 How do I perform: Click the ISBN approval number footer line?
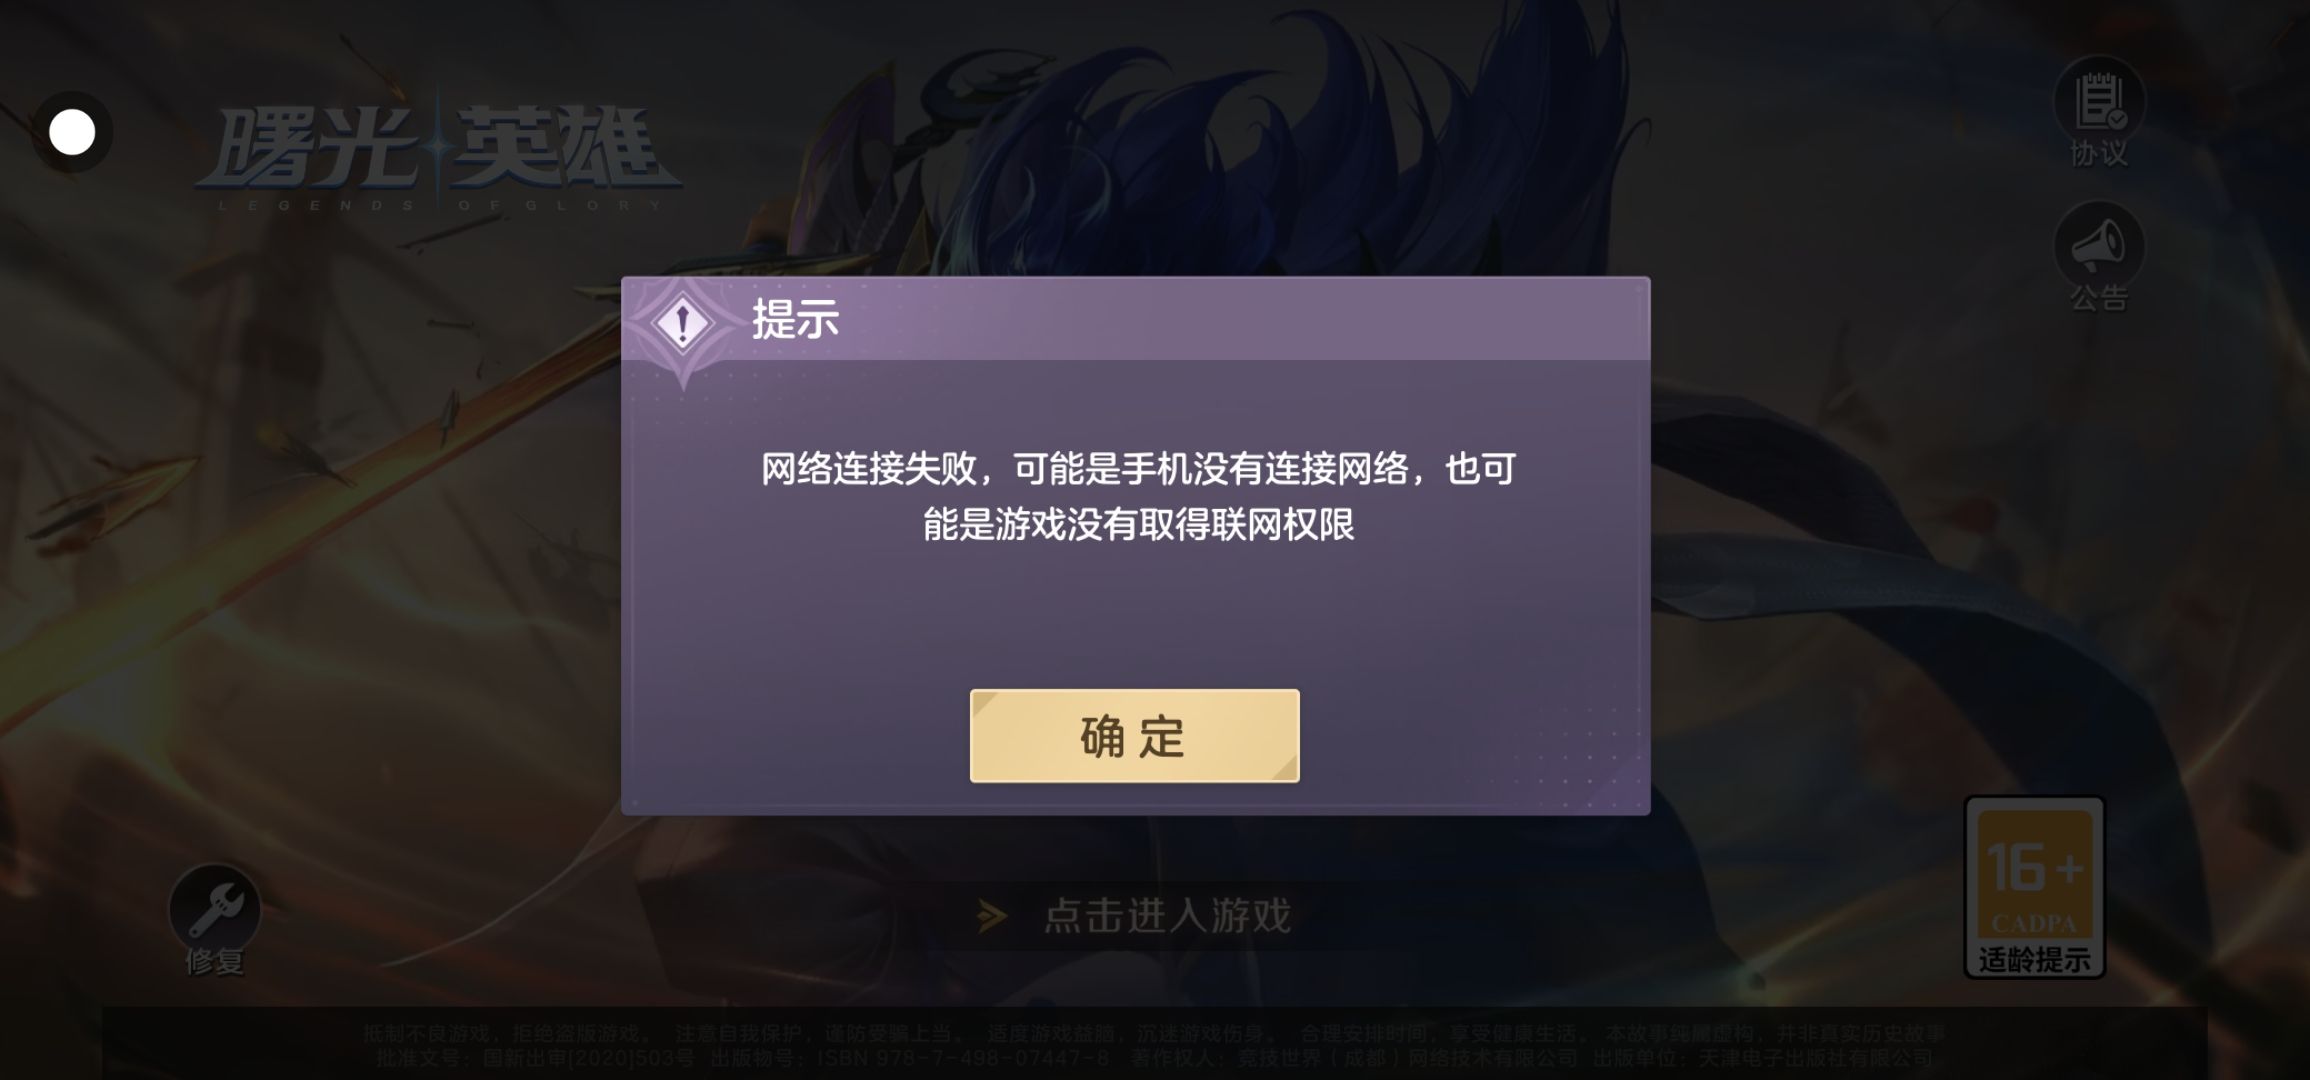point(1155,1057)
